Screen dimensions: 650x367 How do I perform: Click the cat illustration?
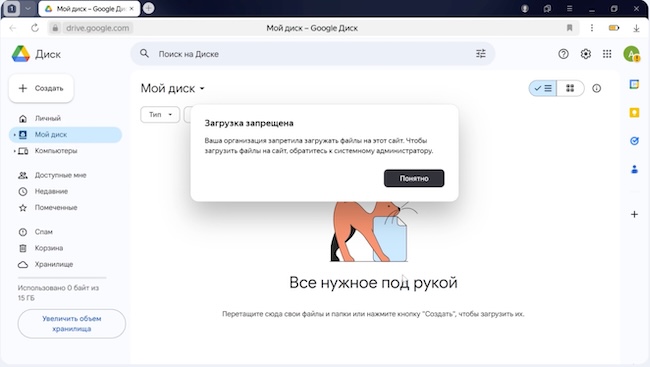[x=369, y=231]
